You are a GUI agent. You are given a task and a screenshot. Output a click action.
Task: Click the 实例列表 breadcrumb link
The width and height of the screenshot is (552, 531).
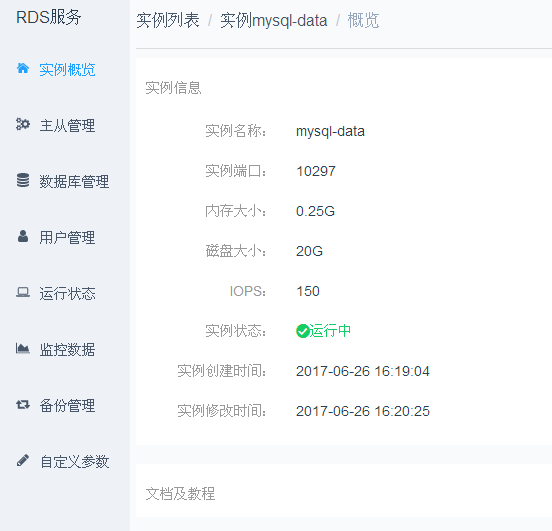(168, 20)
